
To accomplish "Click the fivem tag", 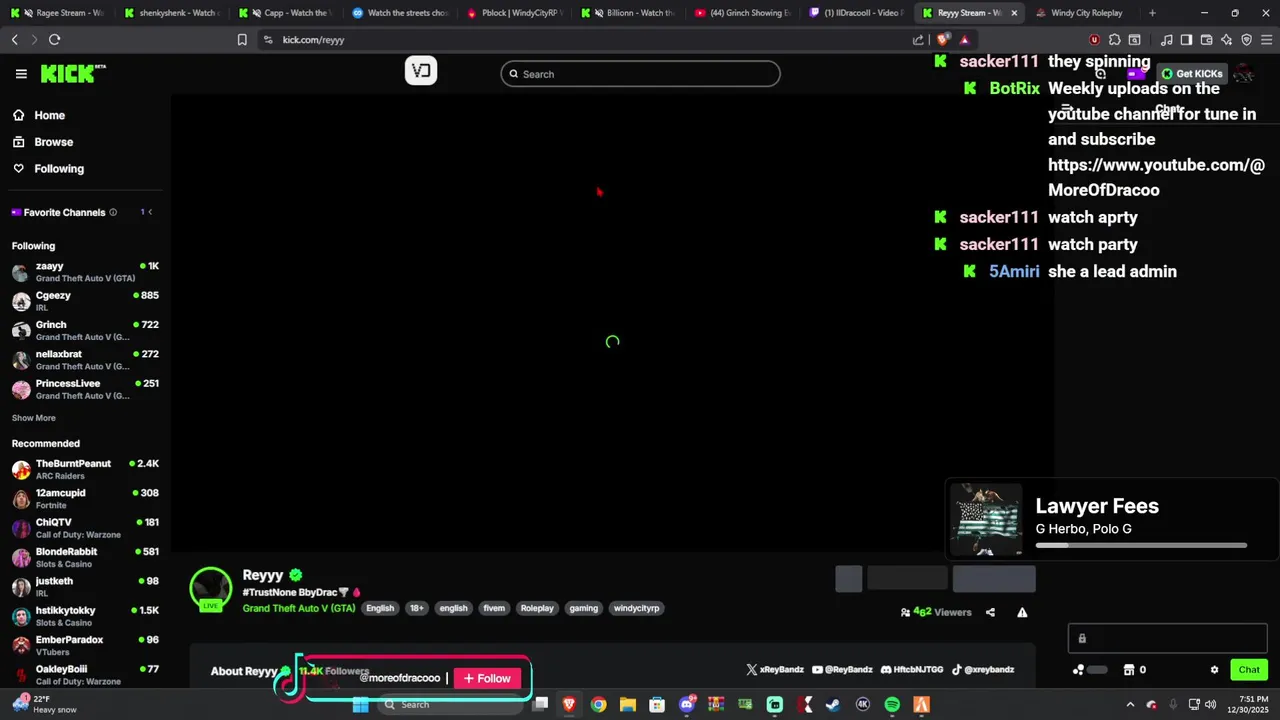I will coord(494,608).
